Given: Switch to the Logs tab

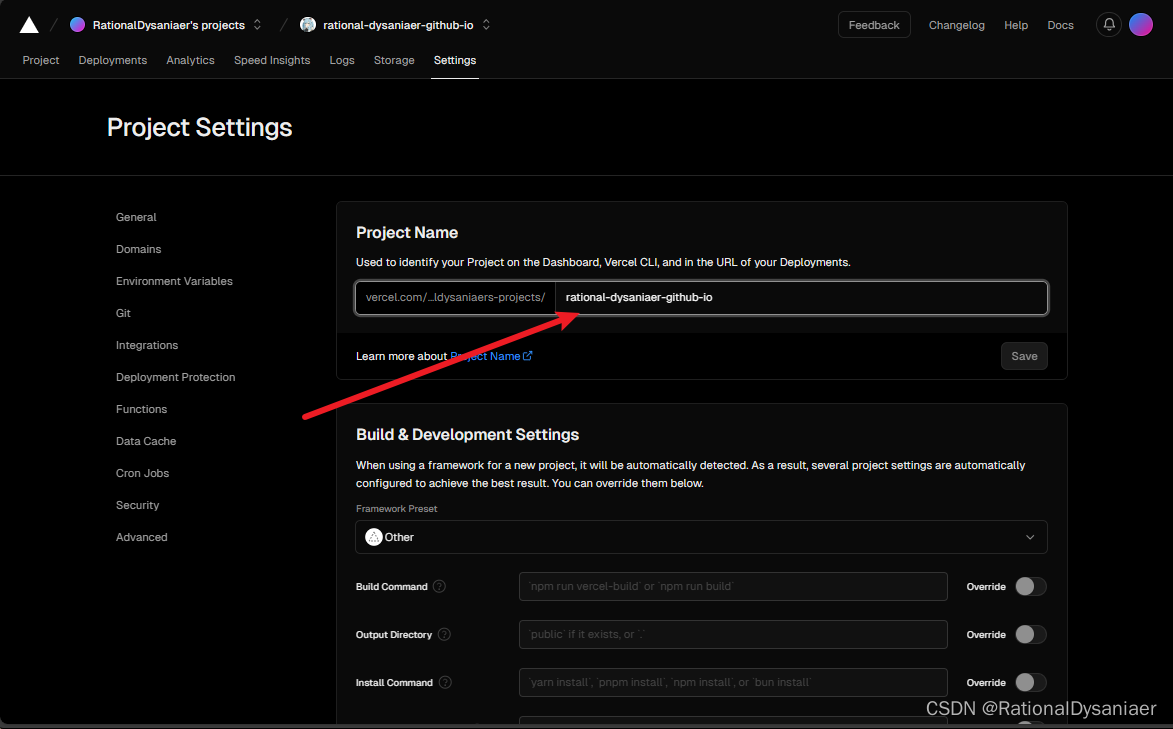Looking at the screenshot, I should coord(342,60).
